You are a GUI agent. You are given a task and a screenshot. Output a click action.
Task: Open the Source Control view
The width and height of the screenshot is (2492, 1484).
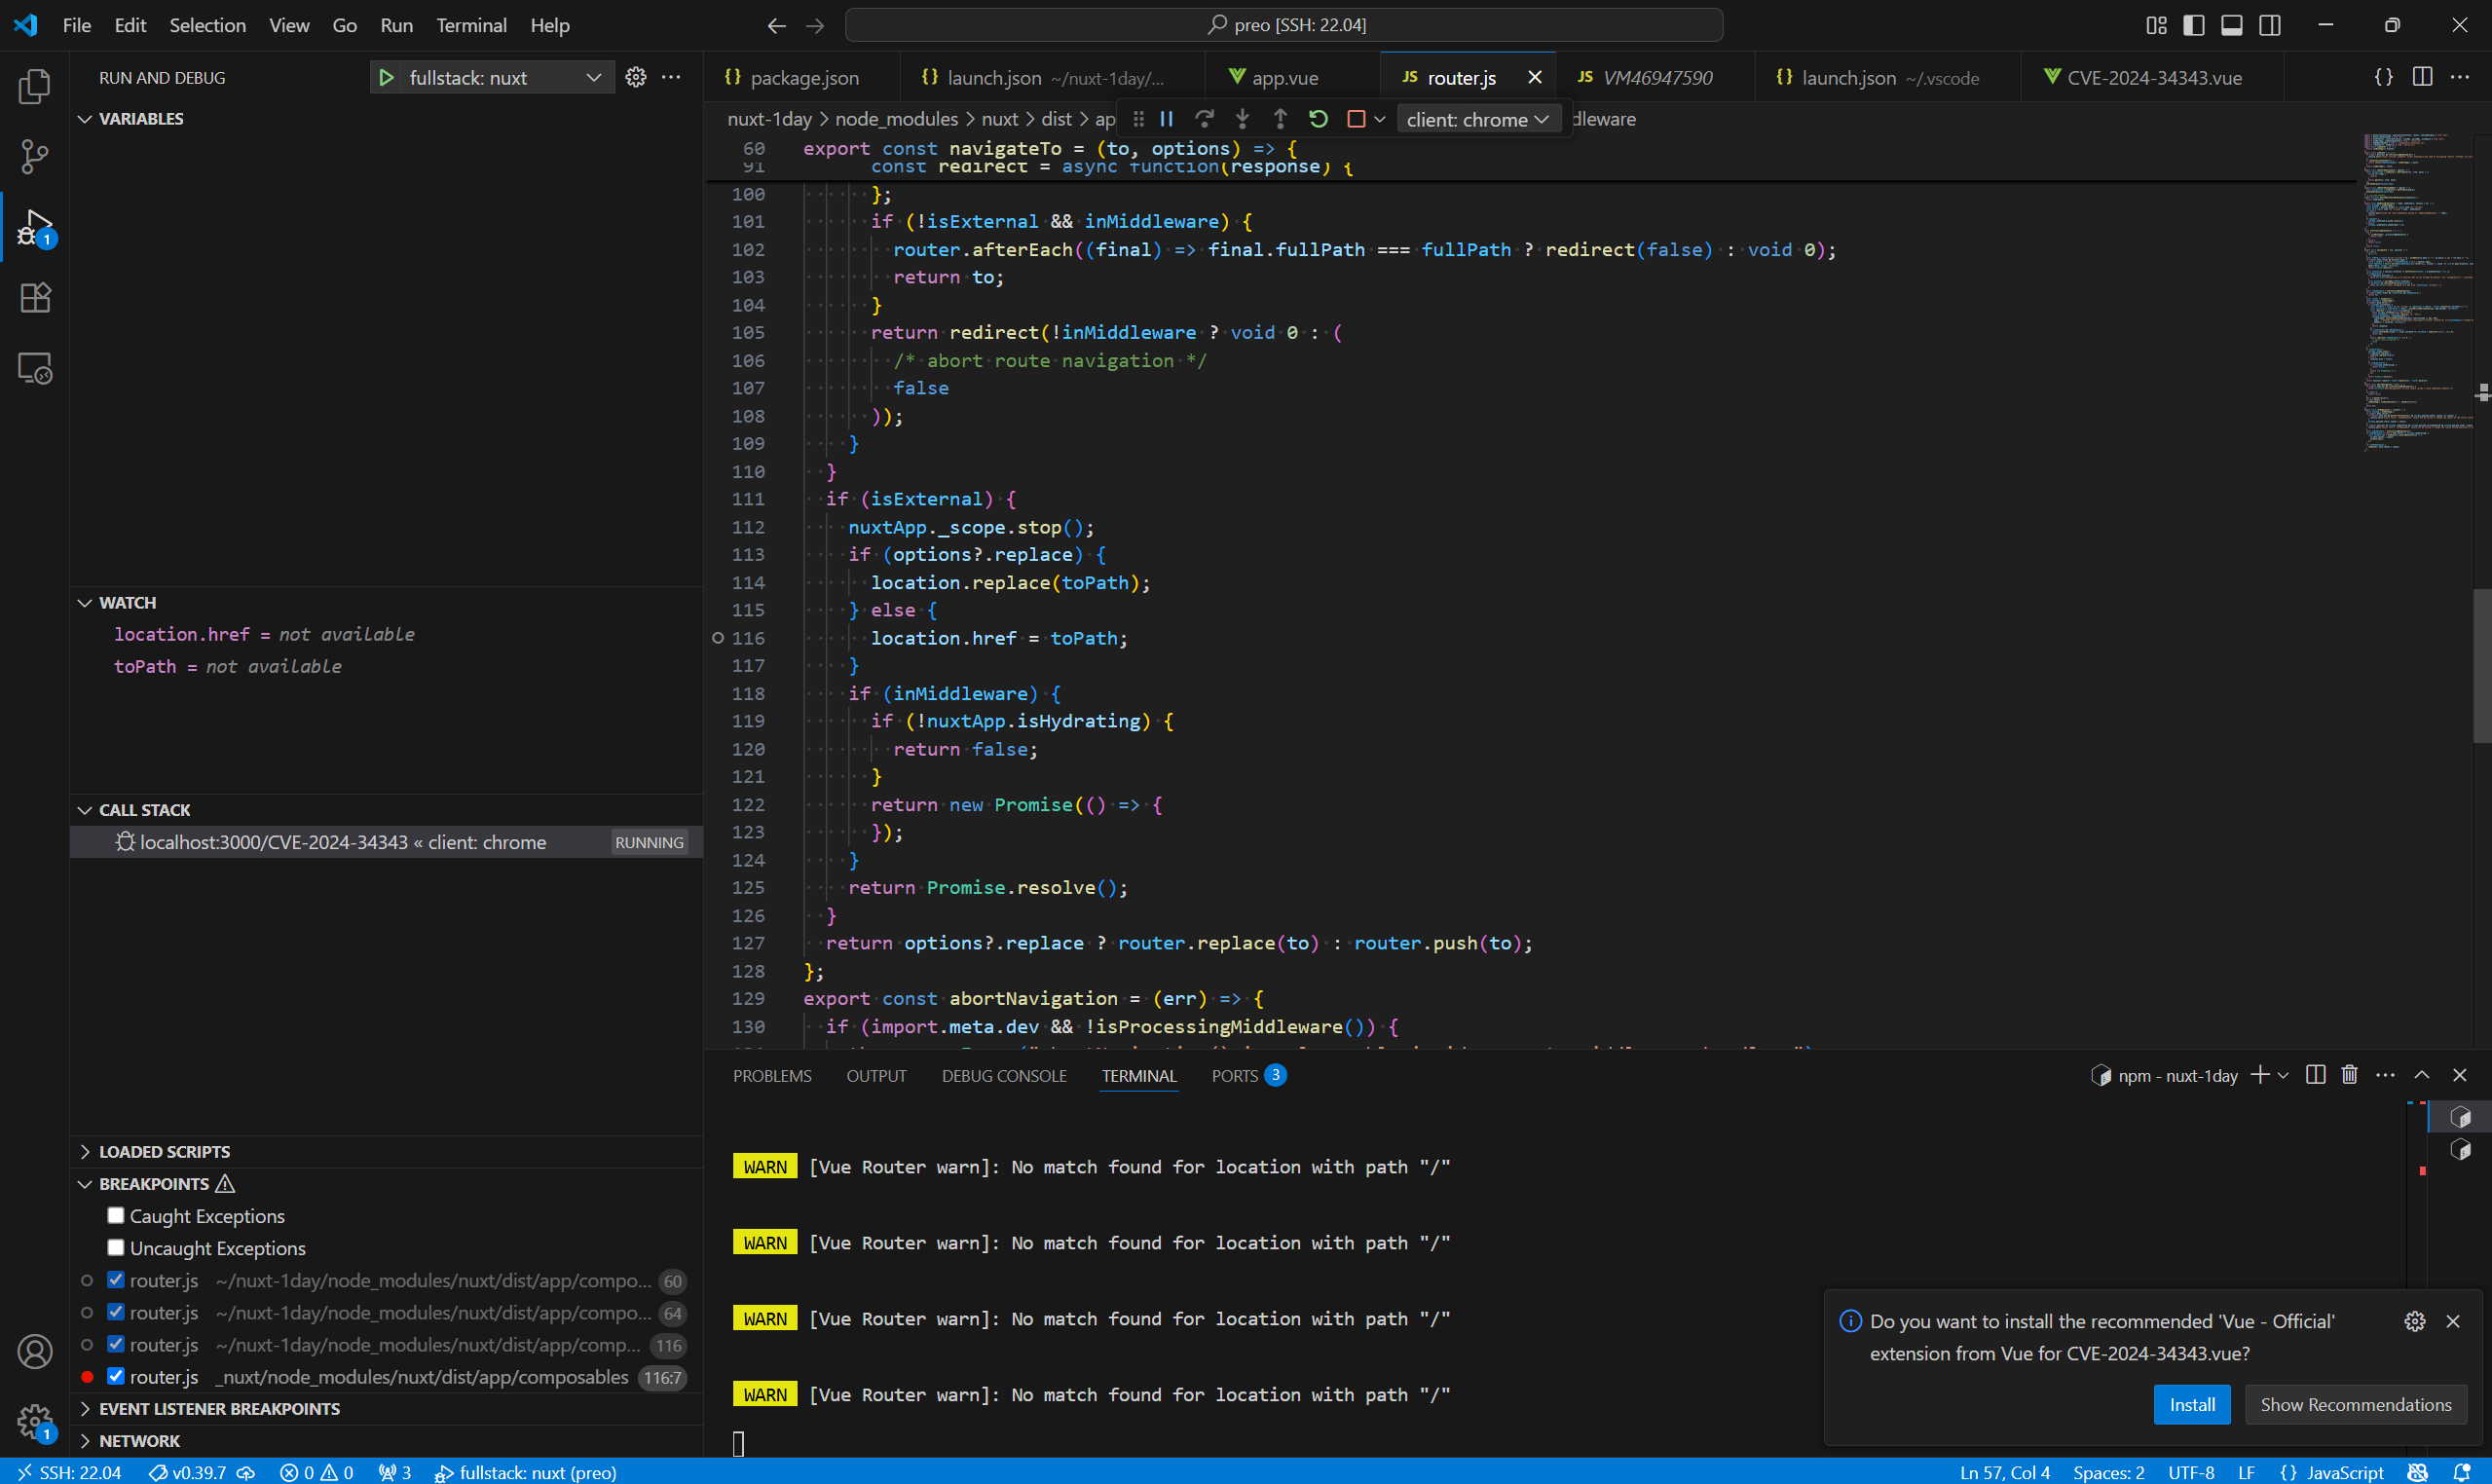pos(35,157)
